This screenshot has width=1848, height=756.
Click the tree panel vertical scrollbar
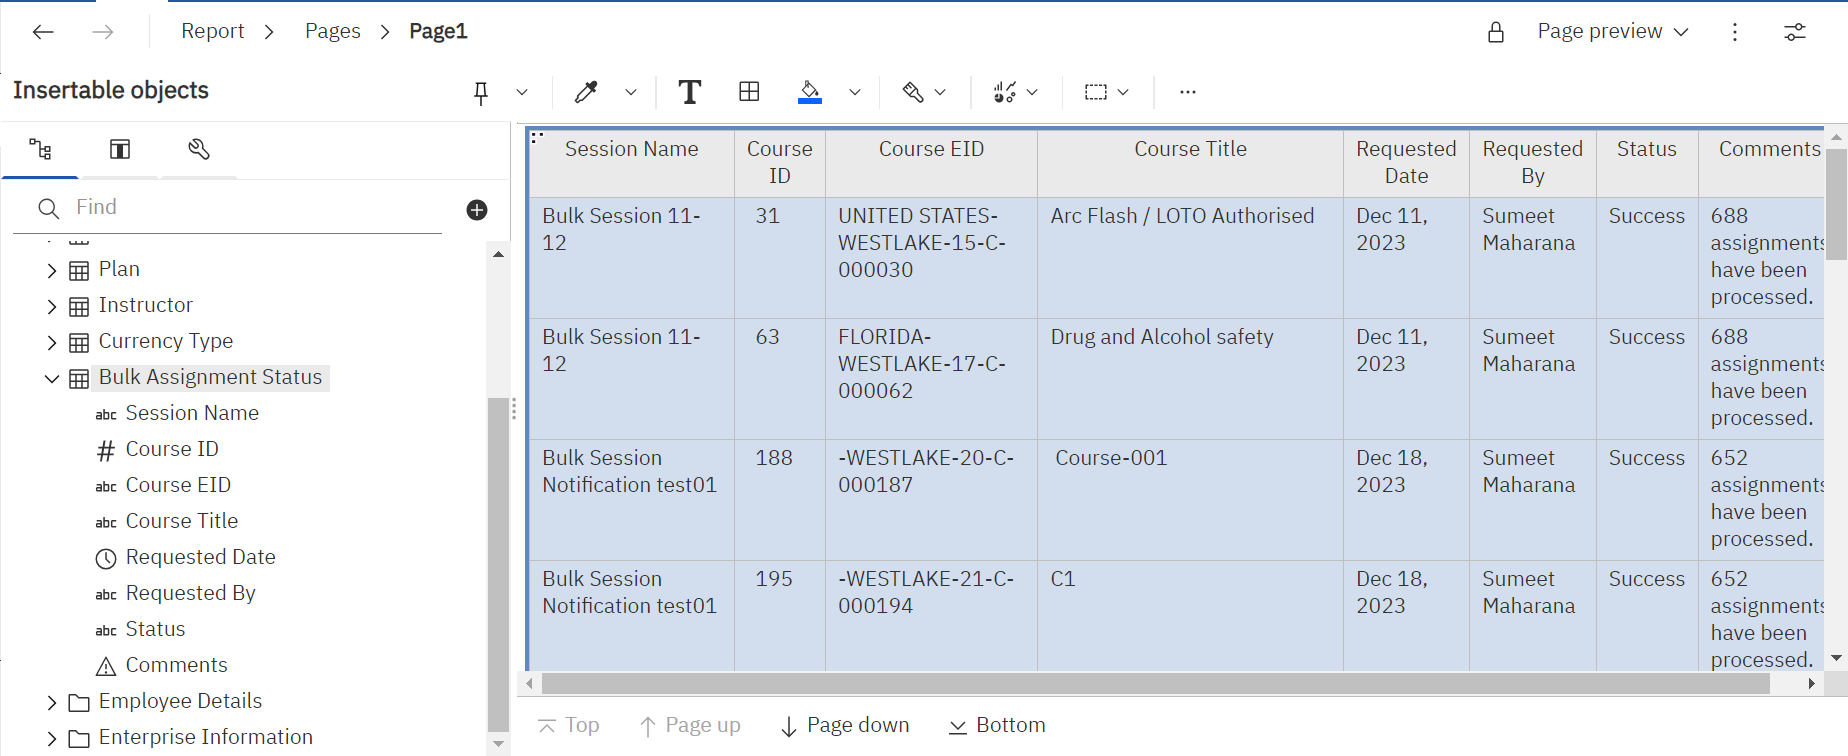coord(497,564)
